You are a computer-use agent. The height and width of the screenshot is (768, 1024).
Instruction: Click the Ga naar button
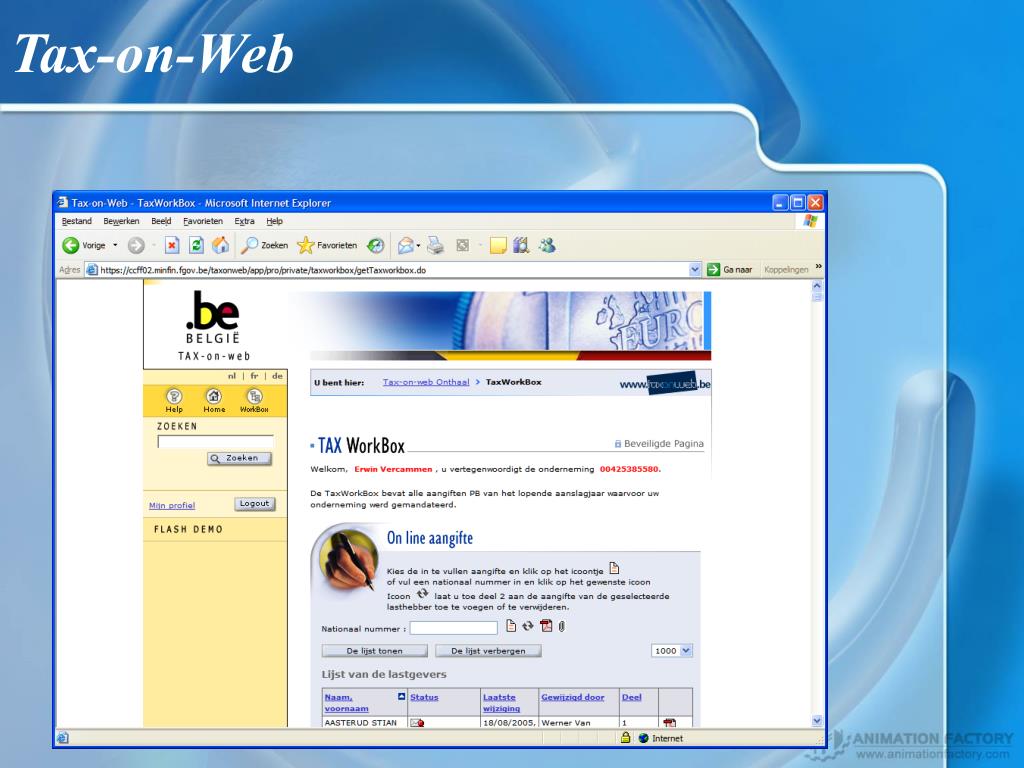coord(729,270)
